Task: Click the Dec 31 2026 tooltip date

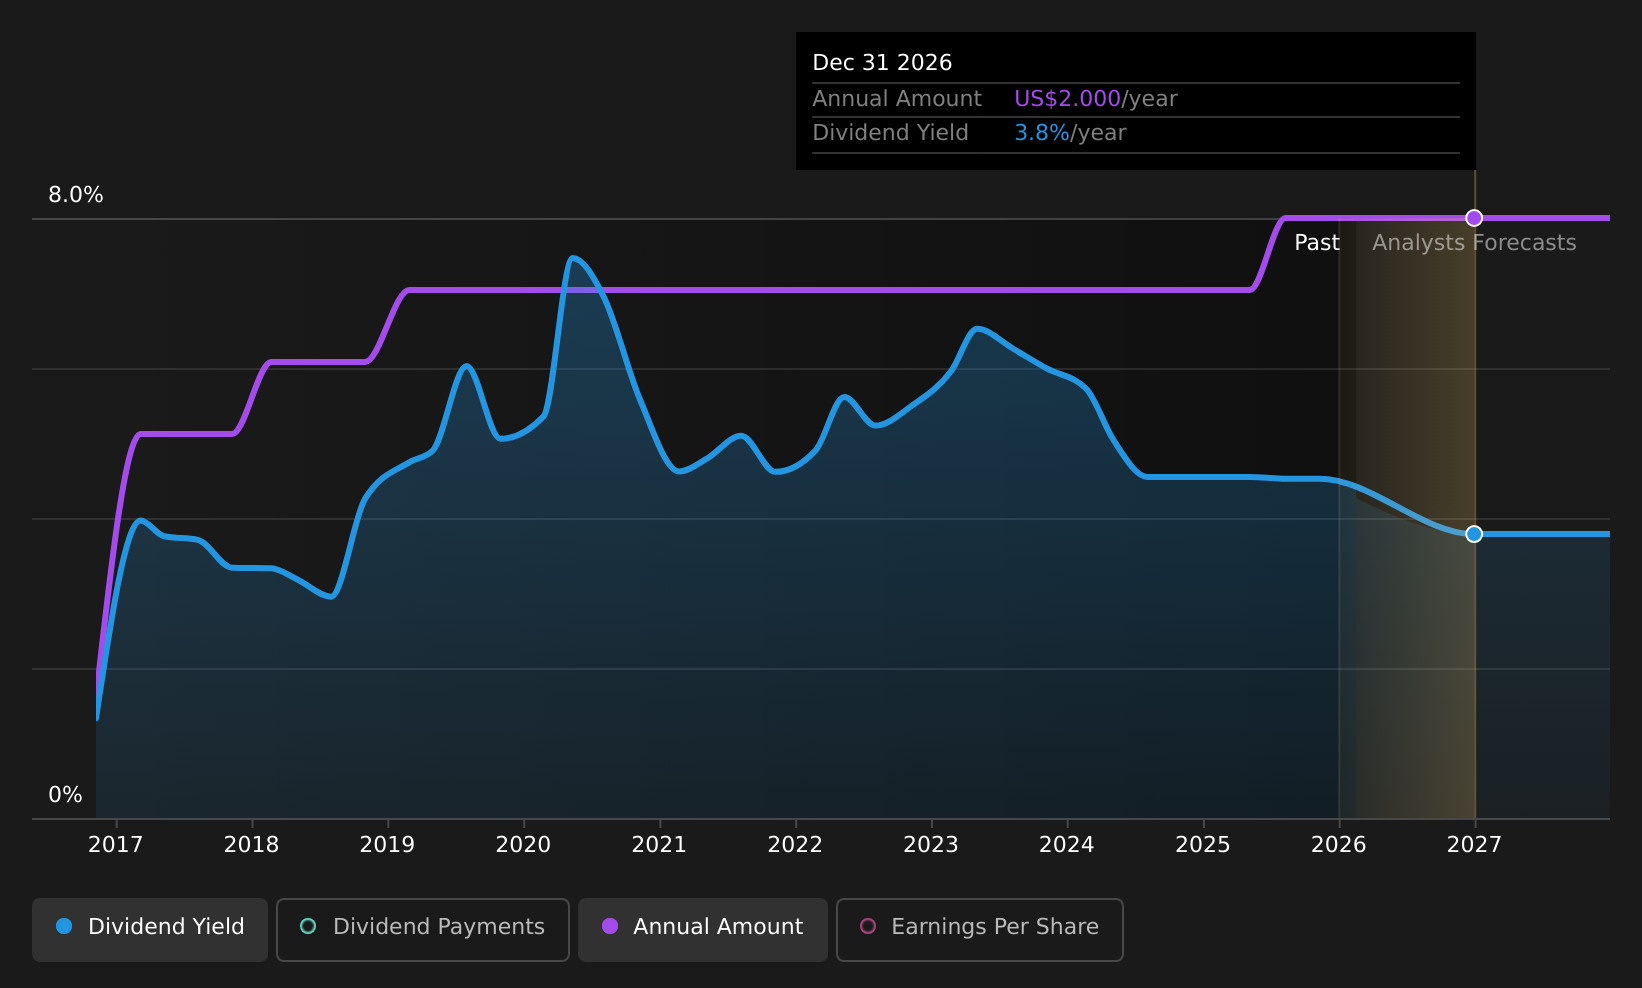Action: pos(882,63)
